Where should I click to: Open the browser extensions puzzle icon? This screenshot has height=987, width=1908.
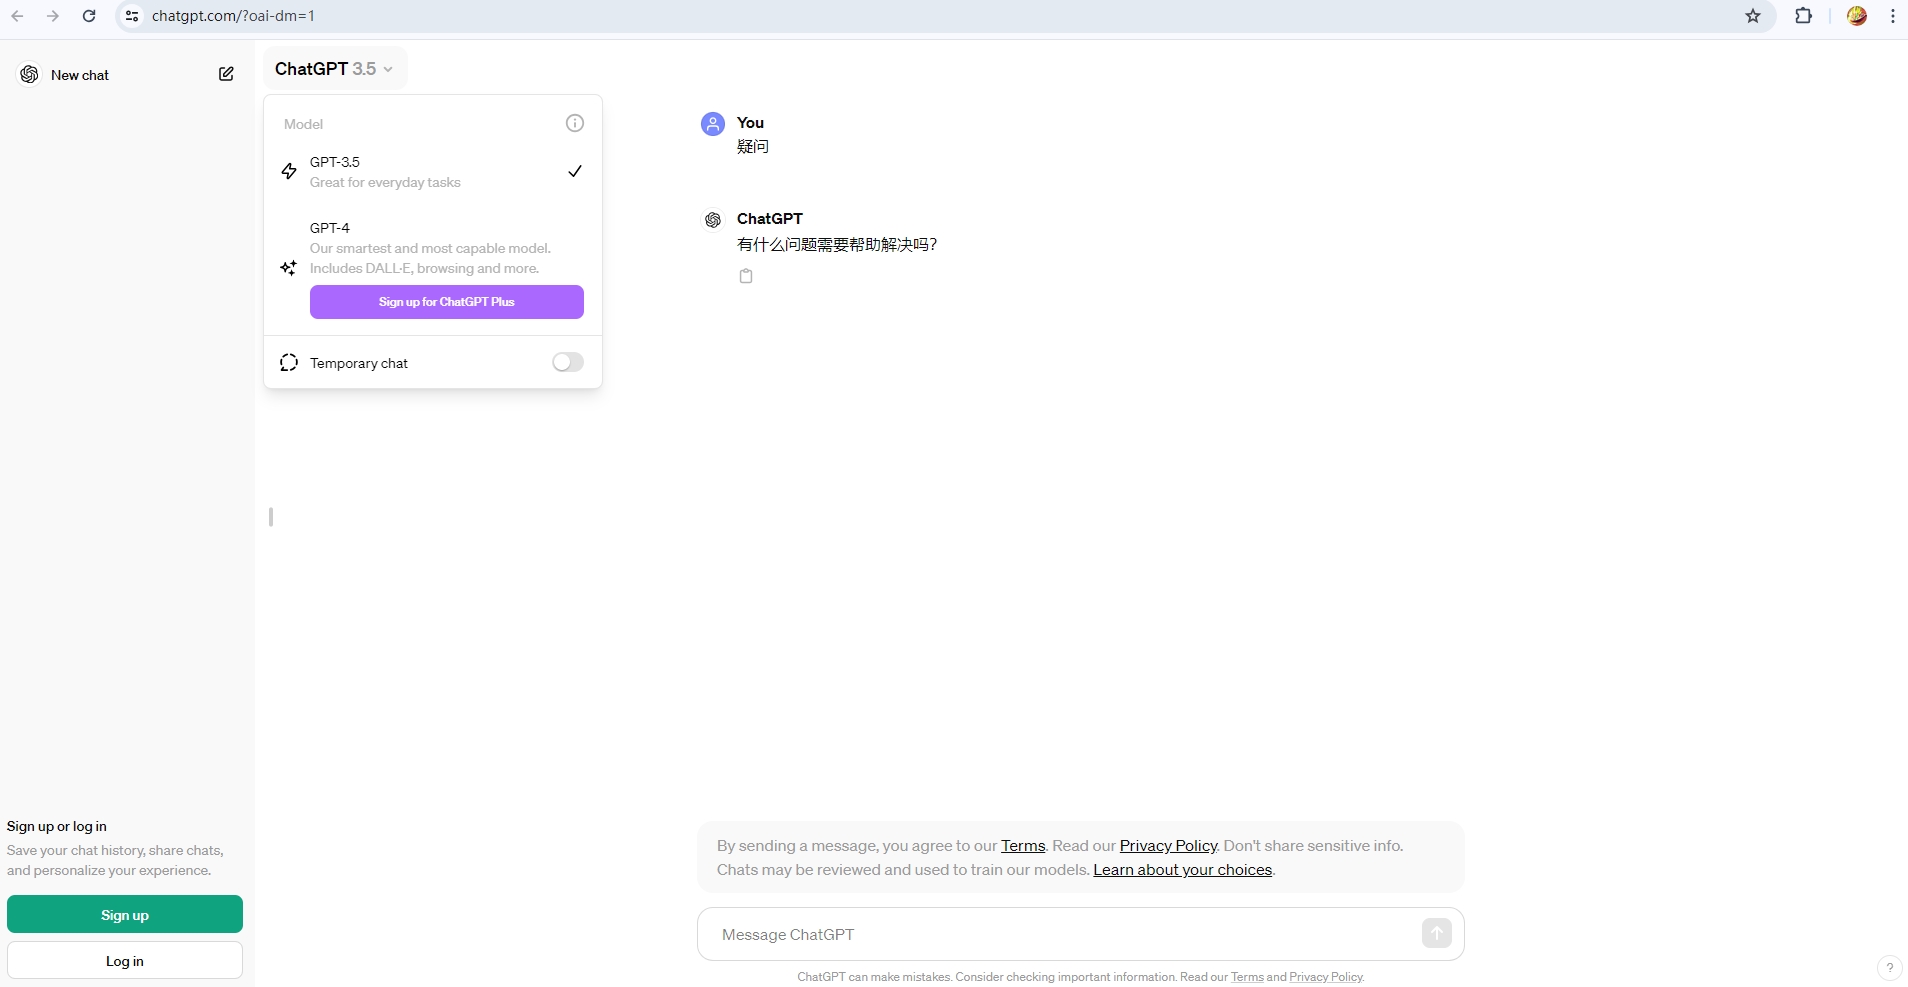coord(1804,16)
